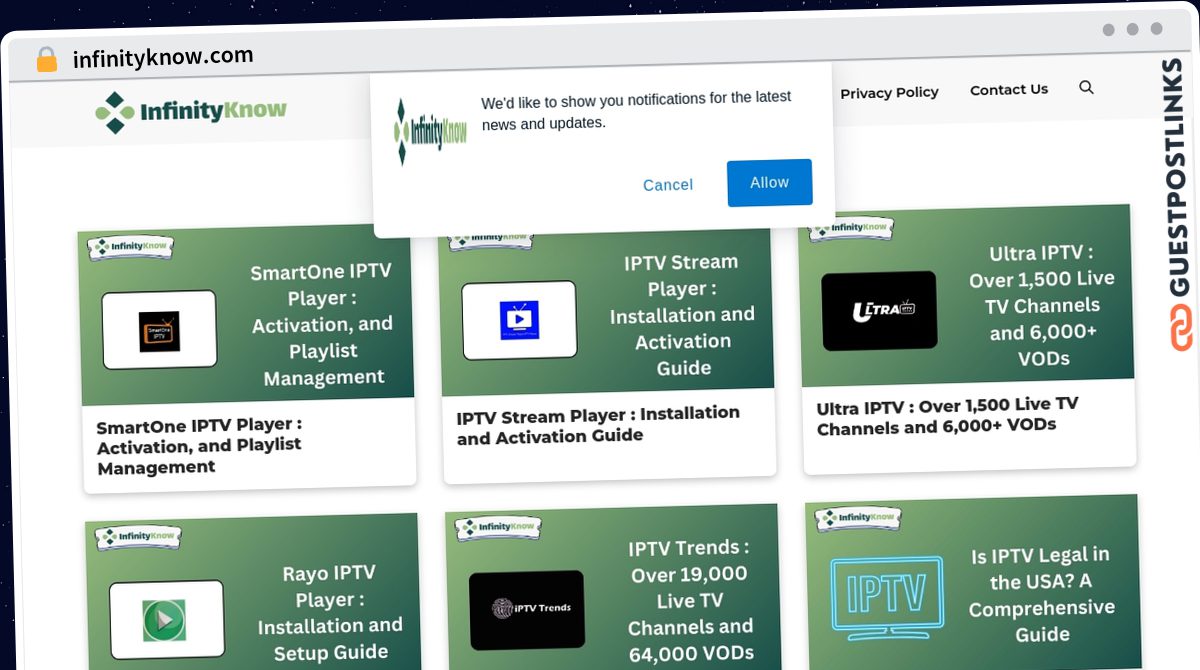Open the Privacy Policy page
This screenshot has height=670, width=1200.
tap(889, 92)
